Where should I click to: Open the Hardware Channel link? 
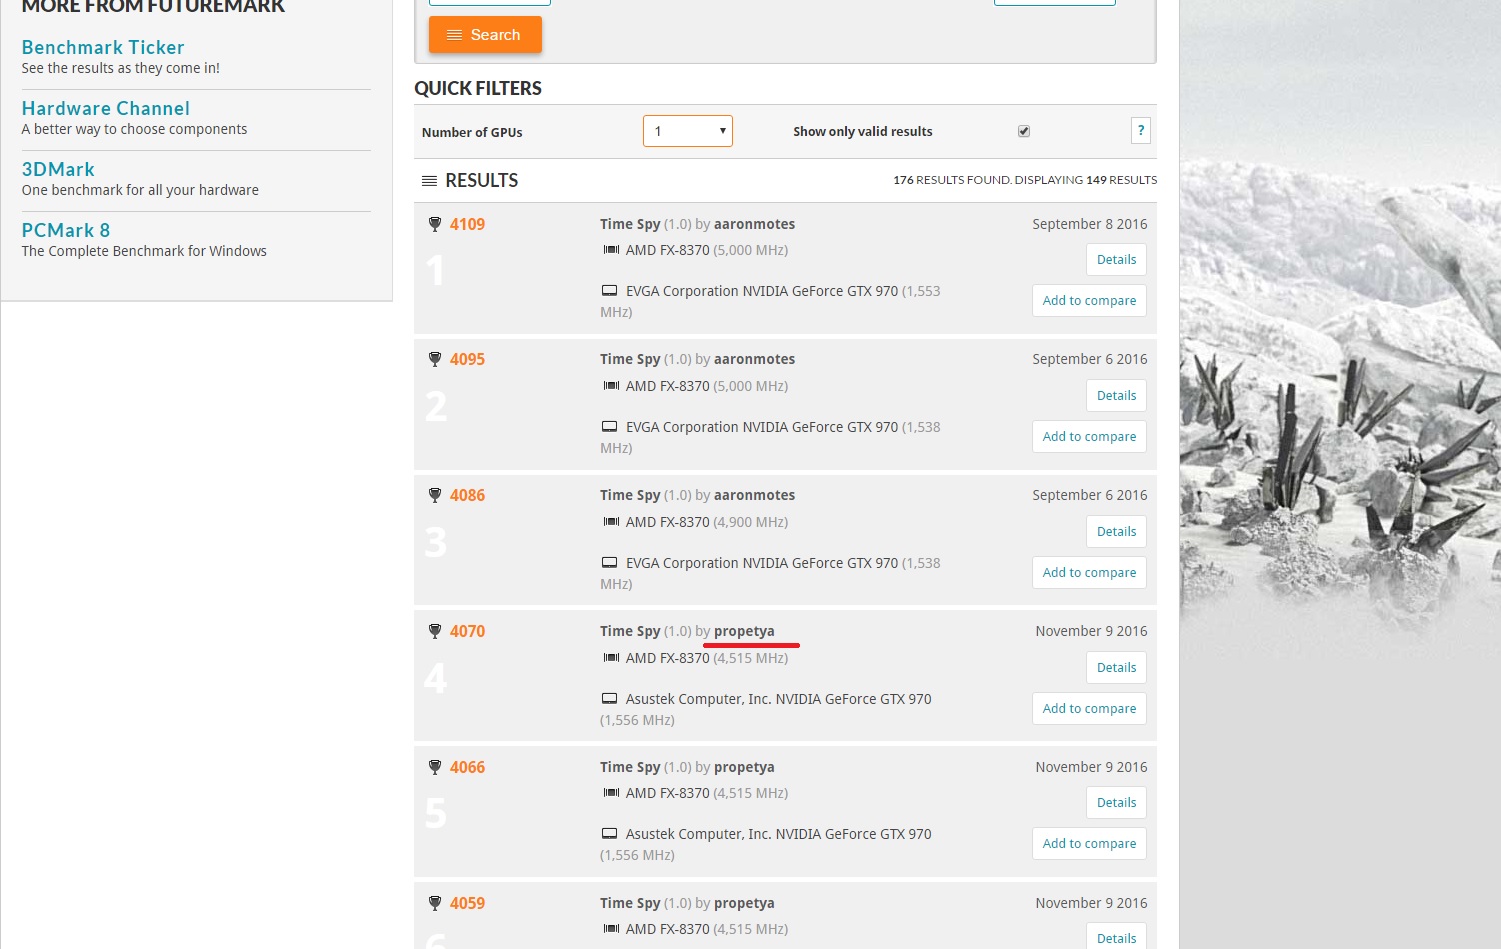[106, 108]
